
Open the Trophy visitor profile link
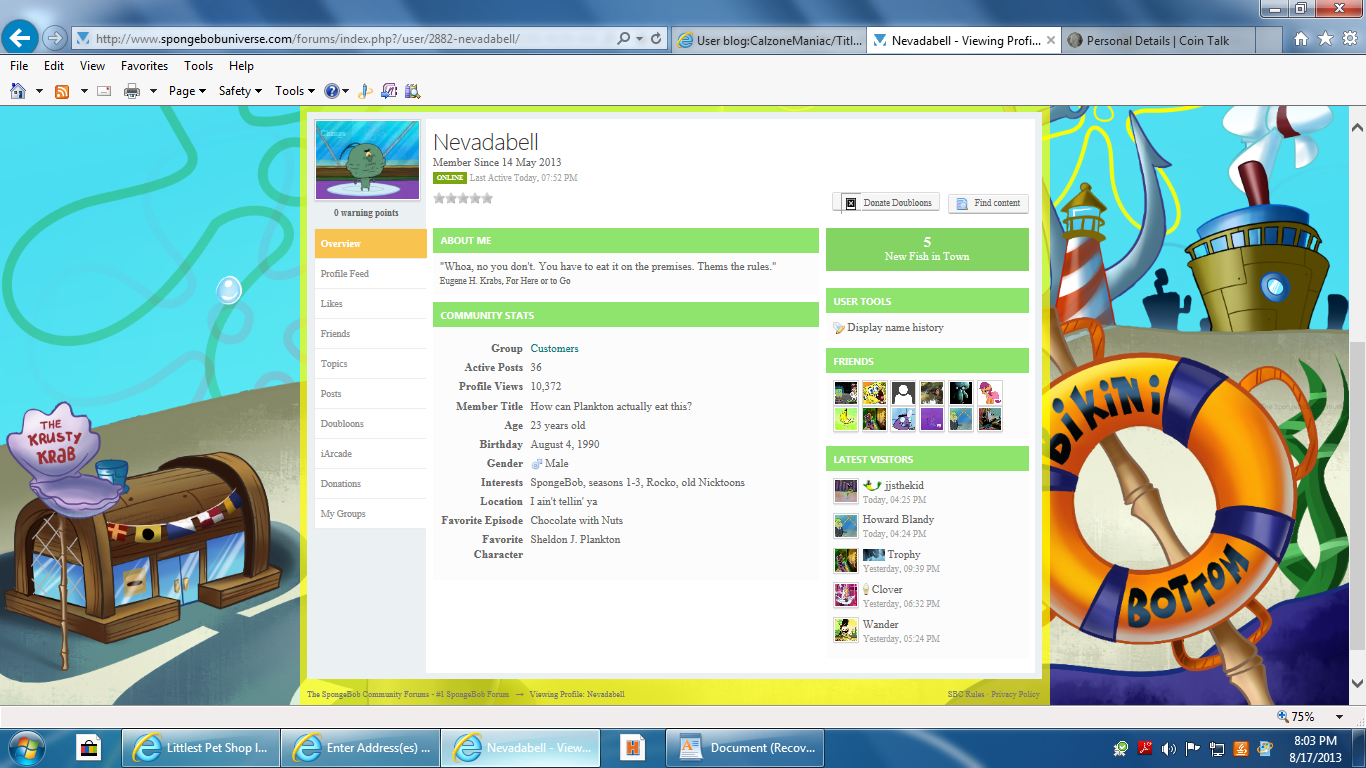click(x=904, y=555)
